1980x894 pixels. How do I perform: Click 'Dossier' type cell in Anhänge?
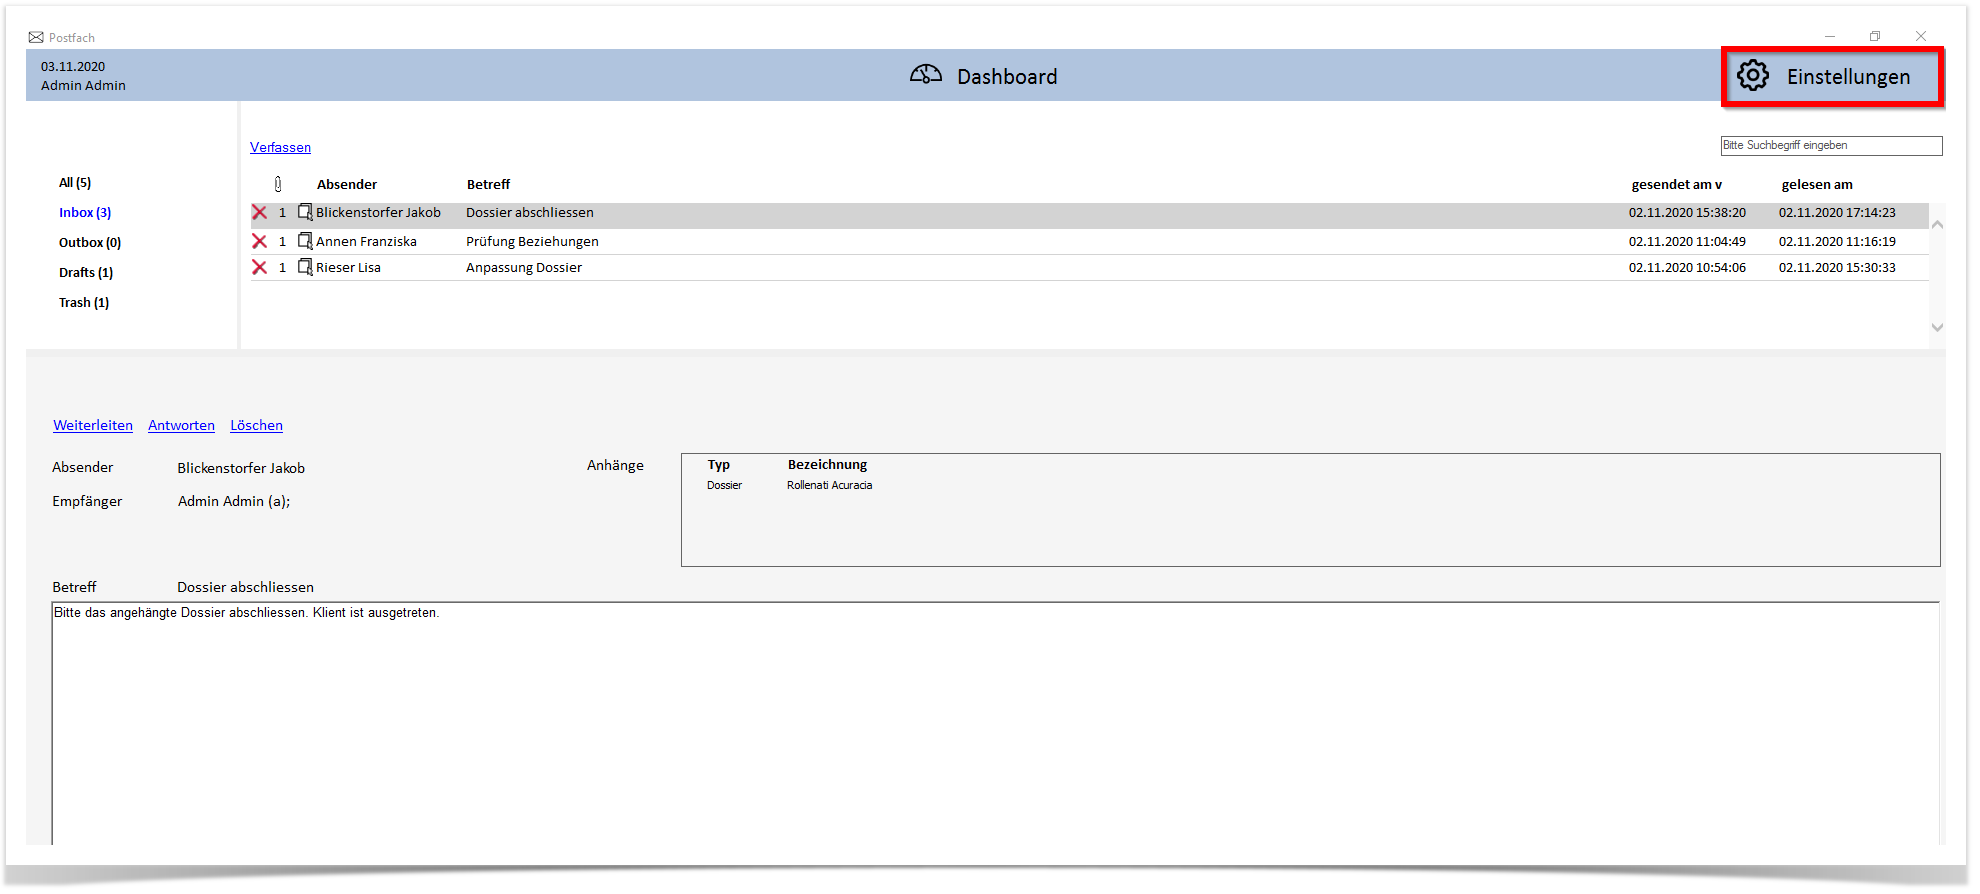click(724, 485)
